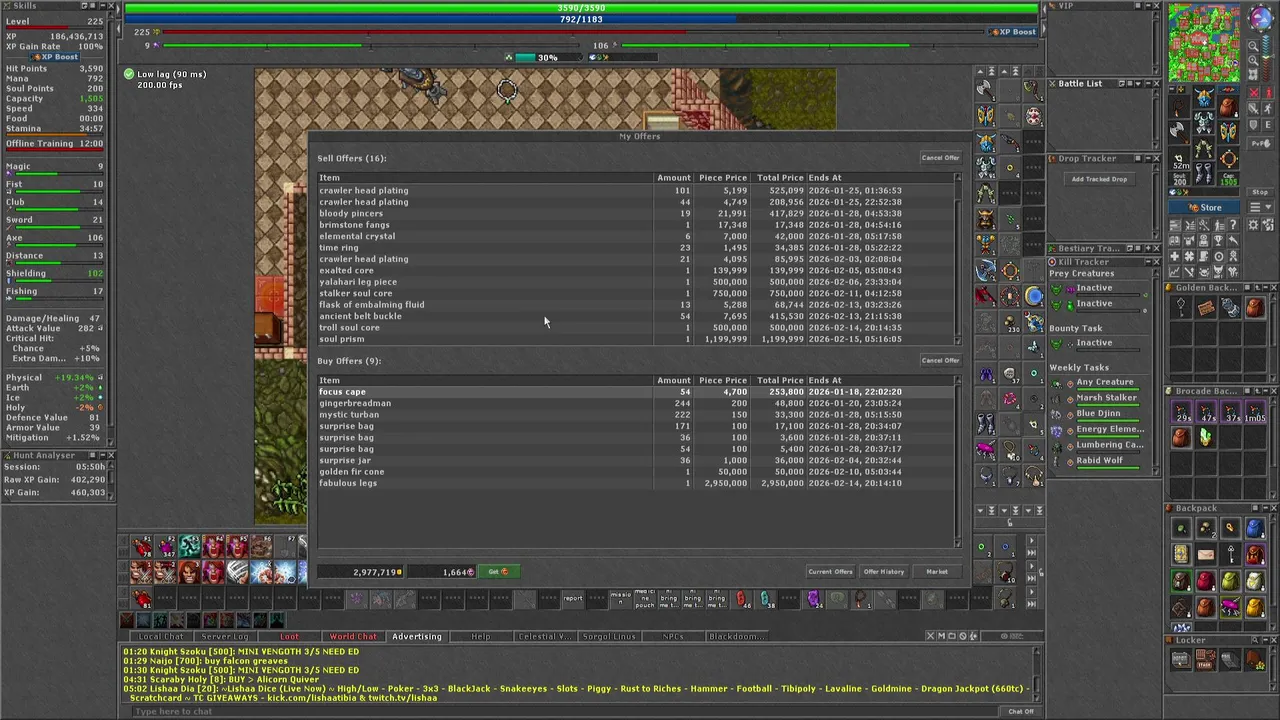Select the axe weapon slot
Screen dimensions: 1280x720
1179,132
